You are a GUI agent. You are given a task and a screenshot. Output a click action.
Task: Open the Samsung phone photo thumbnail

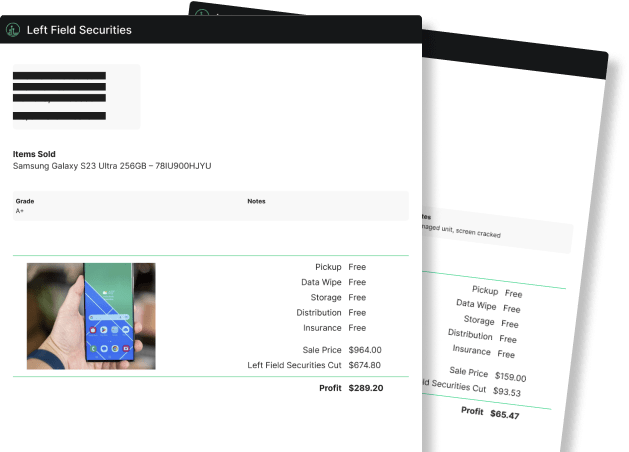click(x=90, y=316)
